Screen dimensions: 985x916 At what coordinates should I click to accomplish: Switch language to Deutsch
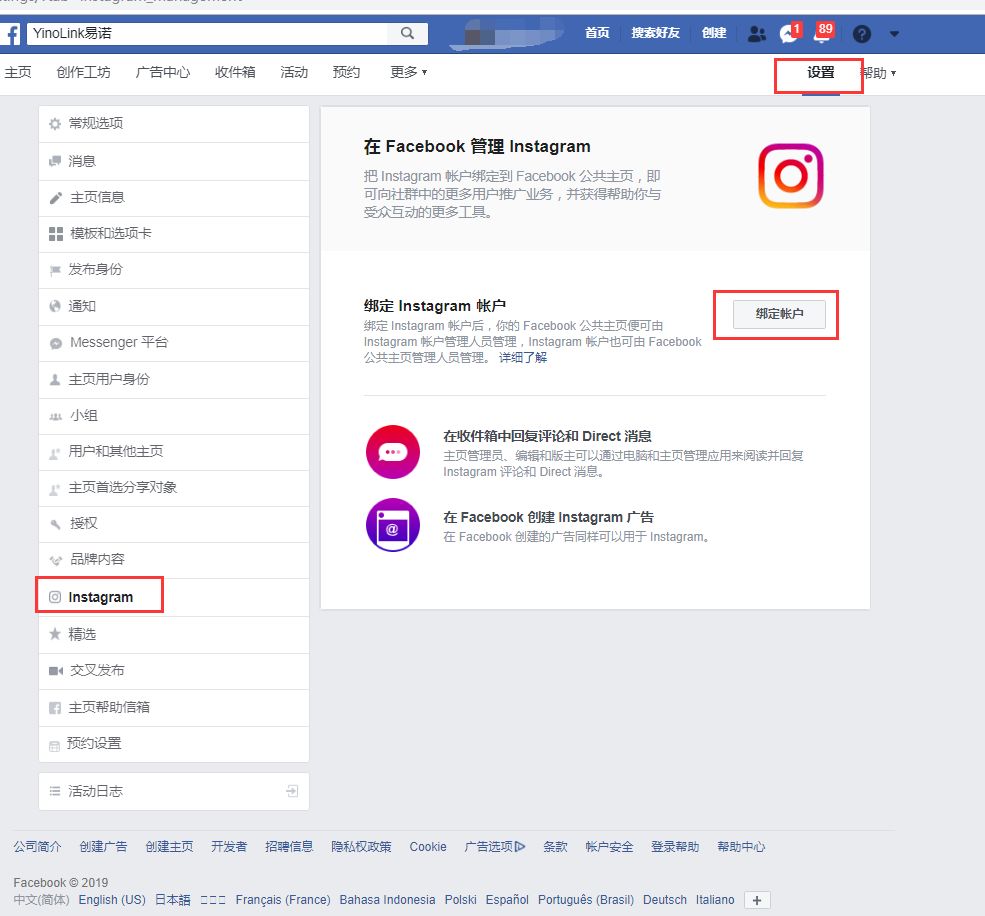click(x=665, y=900)
